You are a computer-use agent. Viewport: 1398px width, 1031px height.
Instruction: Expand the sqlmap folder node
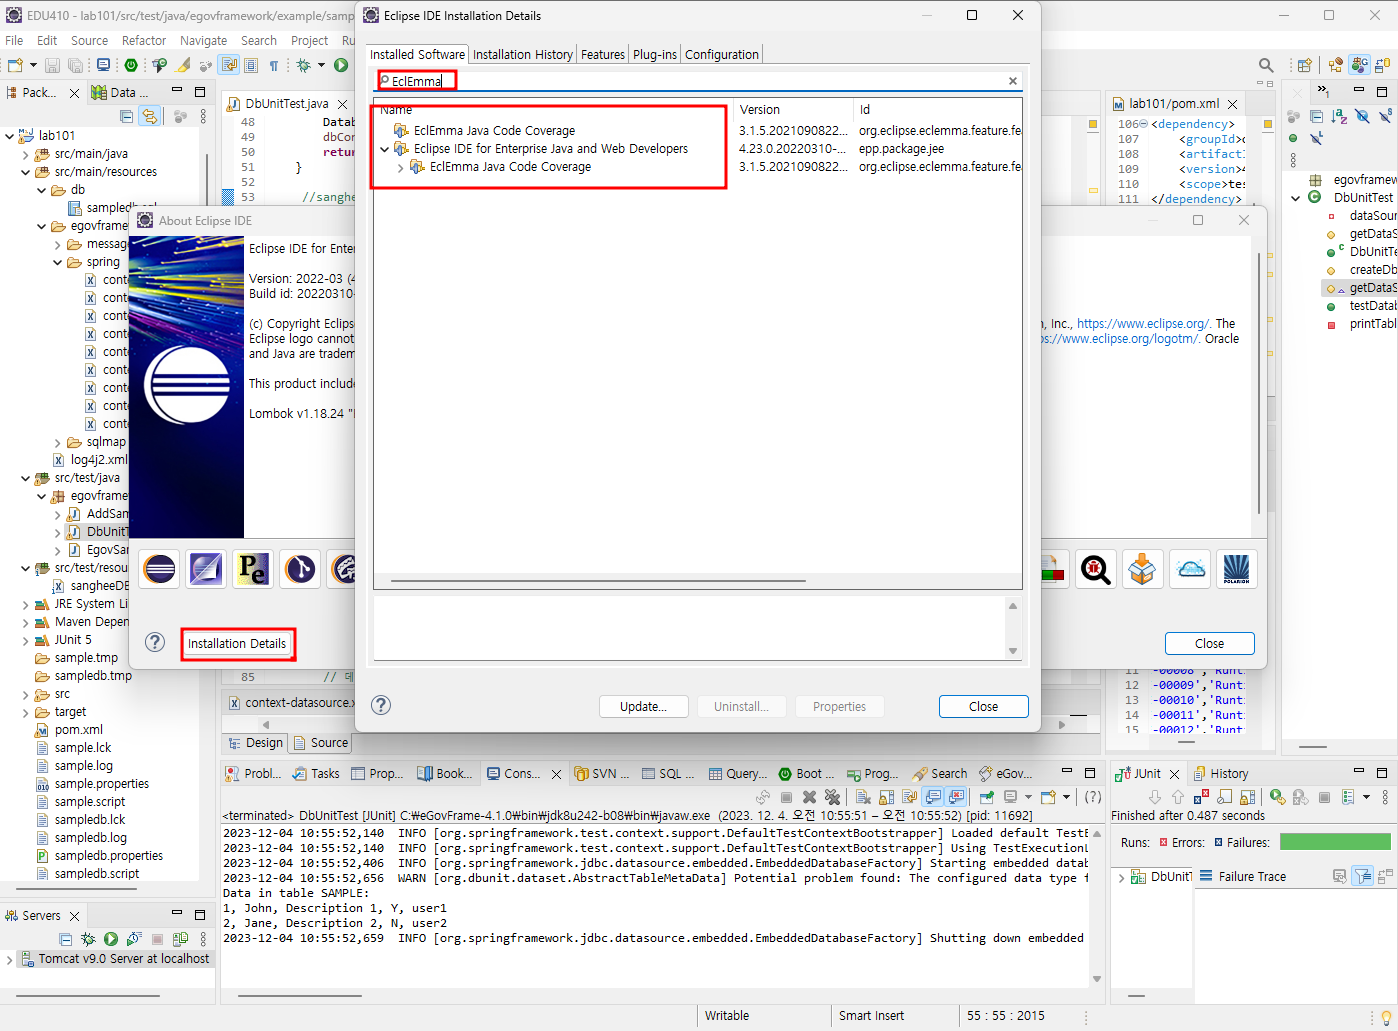click(x=57, y=442)
